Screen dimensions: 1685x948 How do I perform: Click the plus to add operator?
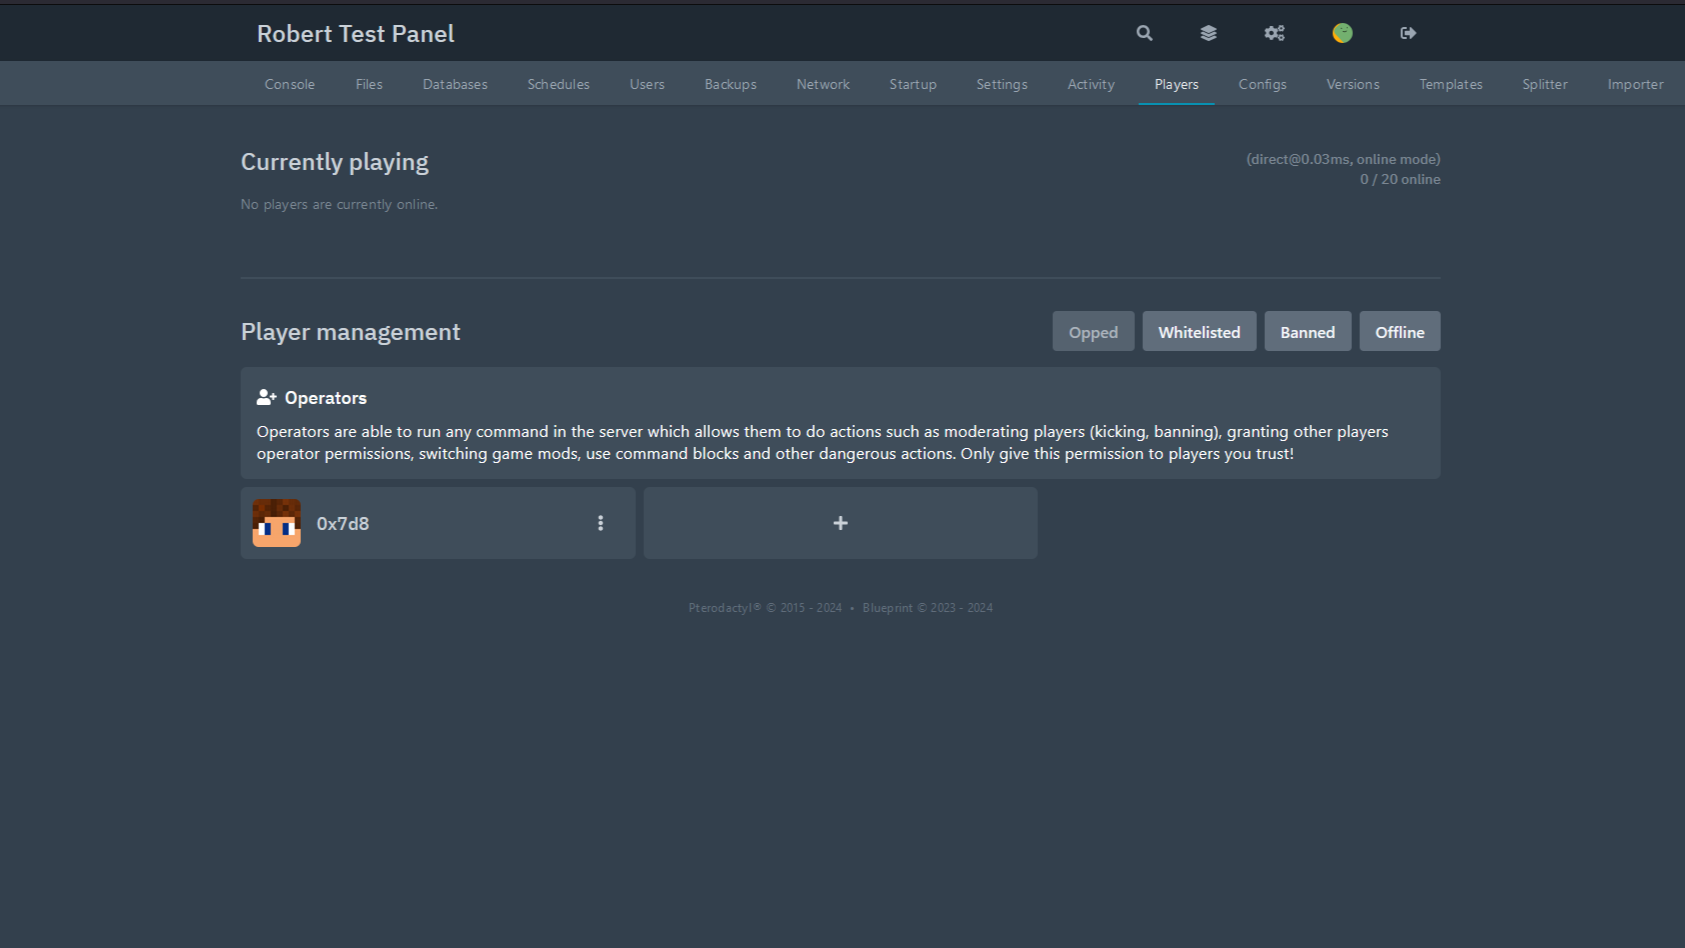point(840,523)
